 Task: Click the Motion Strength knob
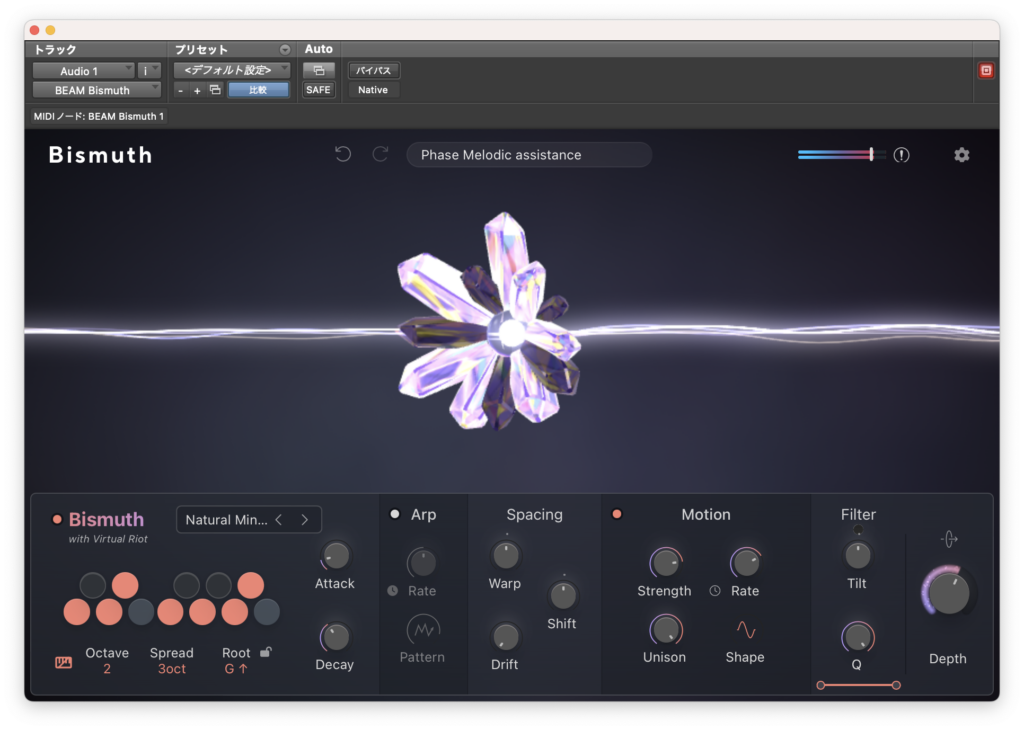(x=665, y=563)
